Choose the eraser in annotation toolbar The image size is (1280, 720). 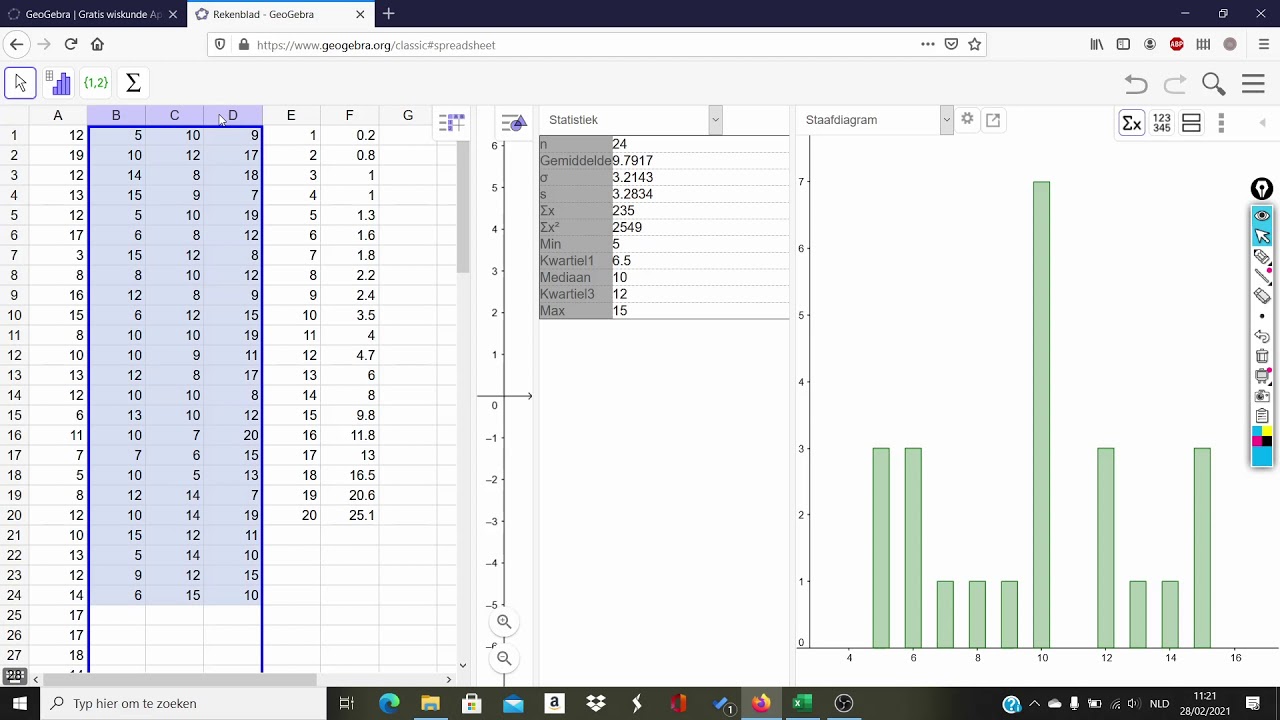[1262, 296]
